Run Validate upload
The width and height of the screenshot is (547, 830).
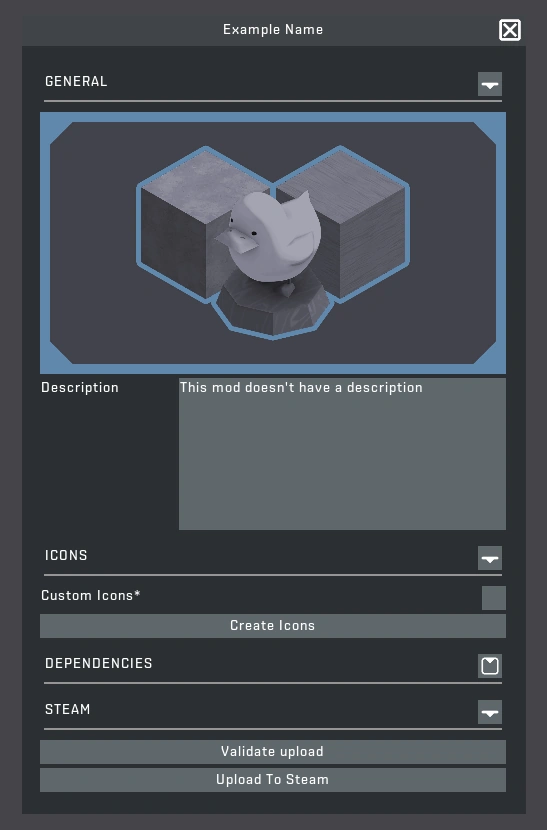273,752
